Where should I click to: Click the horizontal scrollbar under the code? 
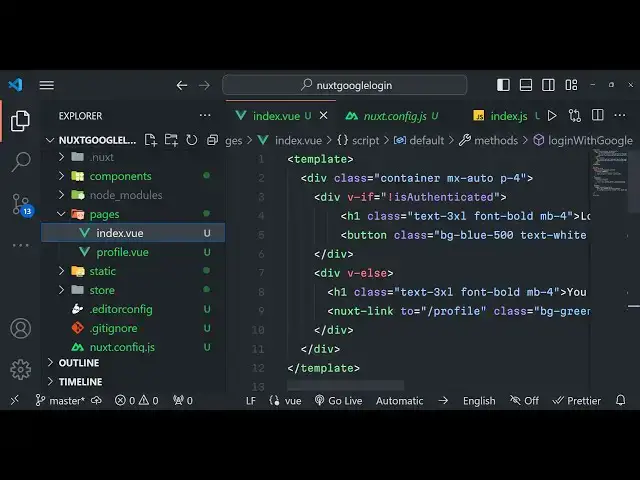(345, 385)
